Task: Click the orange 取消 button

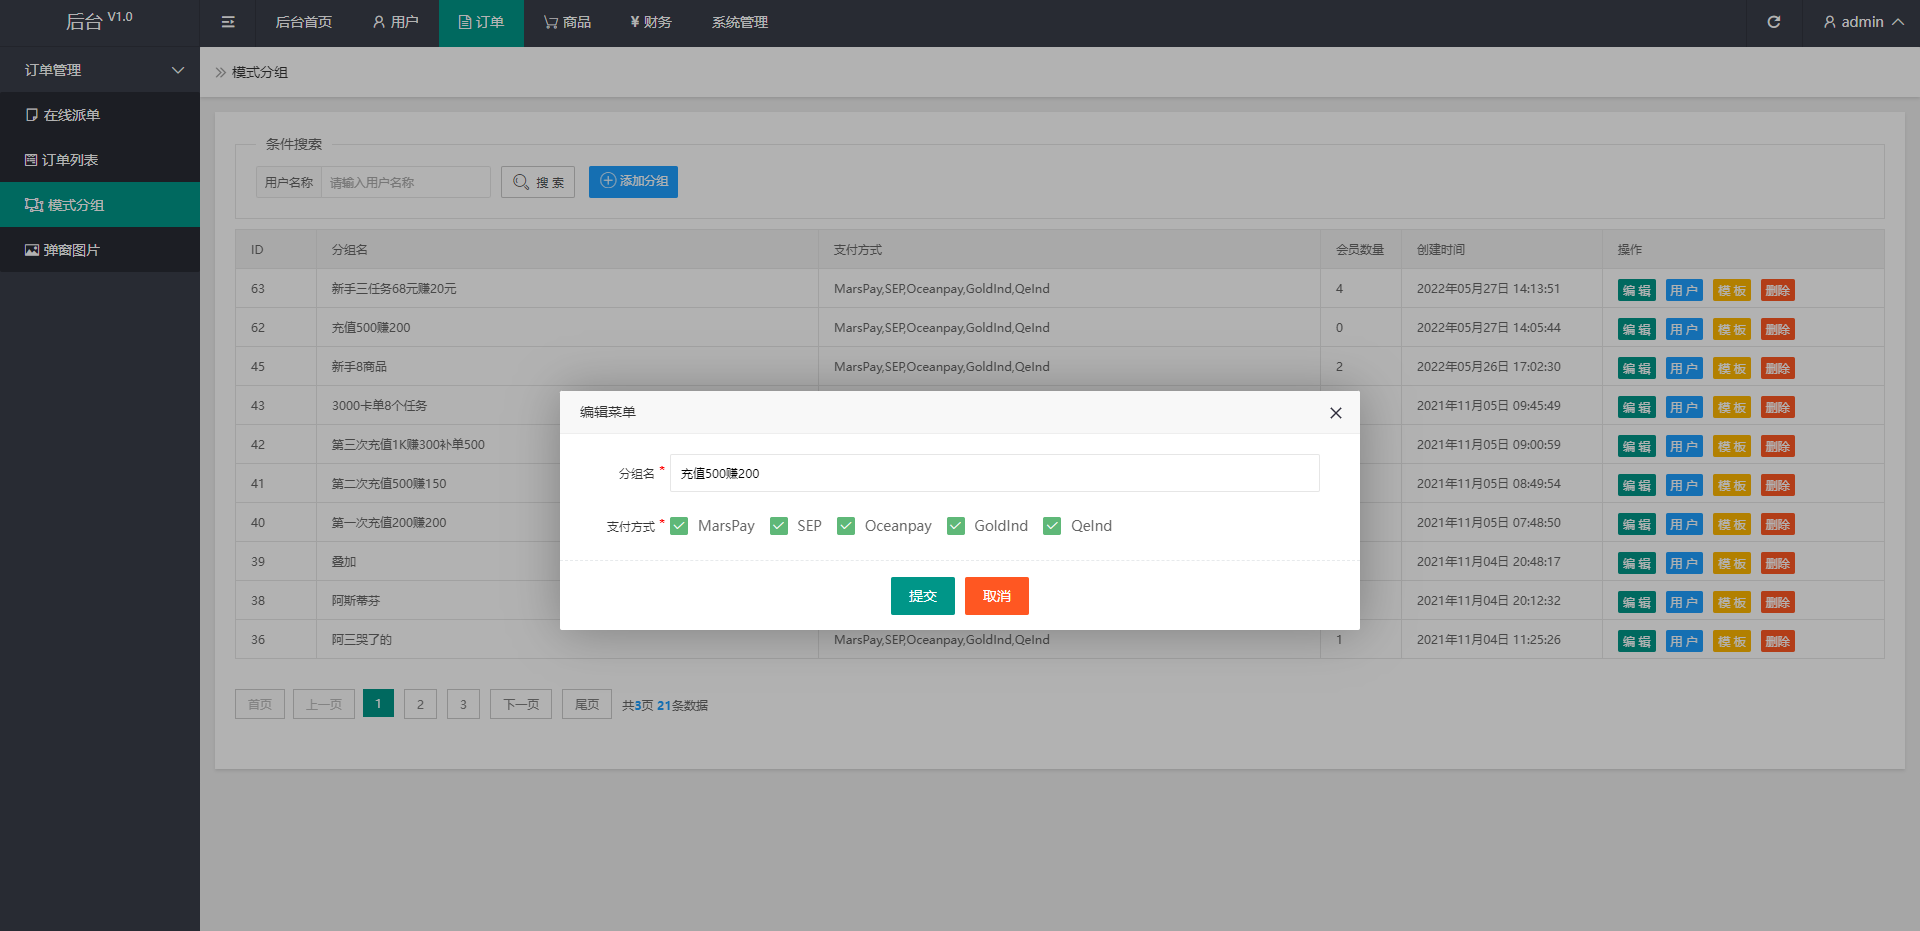Action: 996,596
